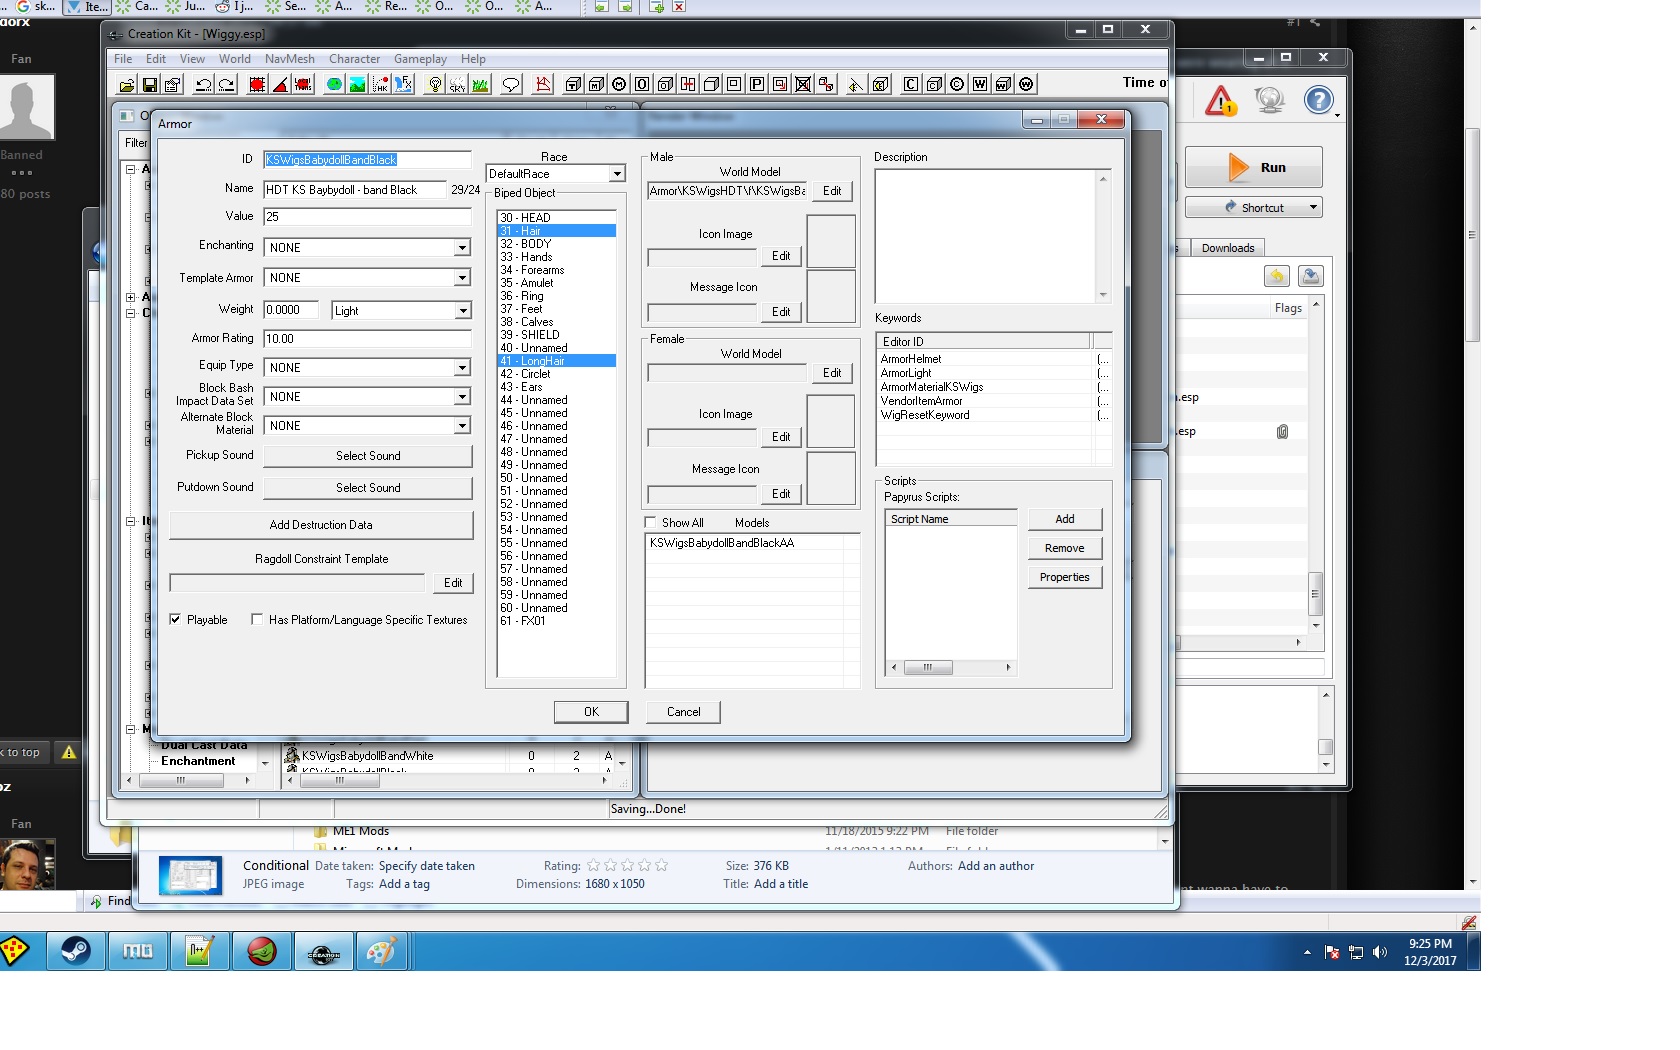Expand the Race dropdown showing DefaultRace
Screen dimensions: 1680x1050
pos(617,174)
